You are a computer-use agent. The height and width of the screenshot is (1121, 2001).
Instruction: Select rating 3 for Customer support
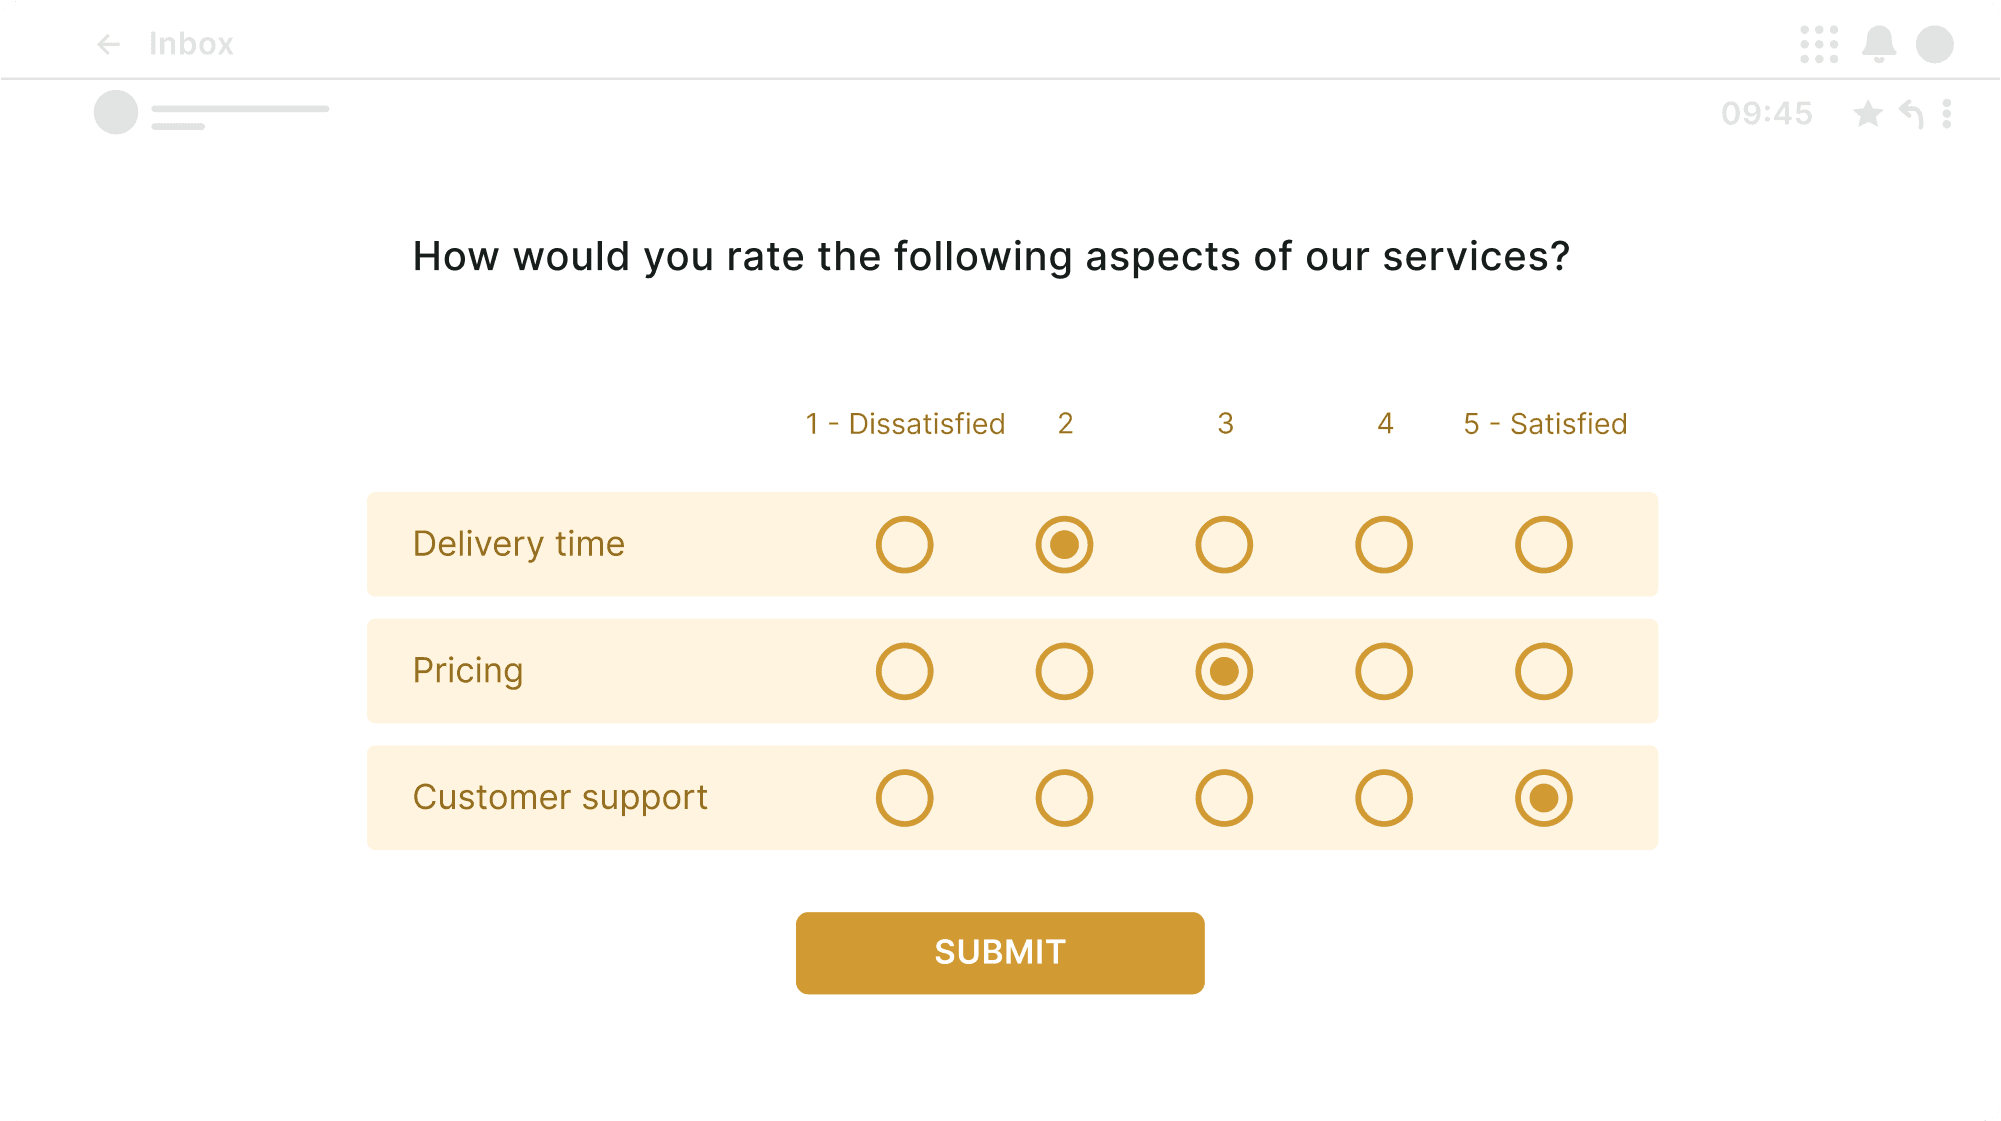[x=1224, y=798]
